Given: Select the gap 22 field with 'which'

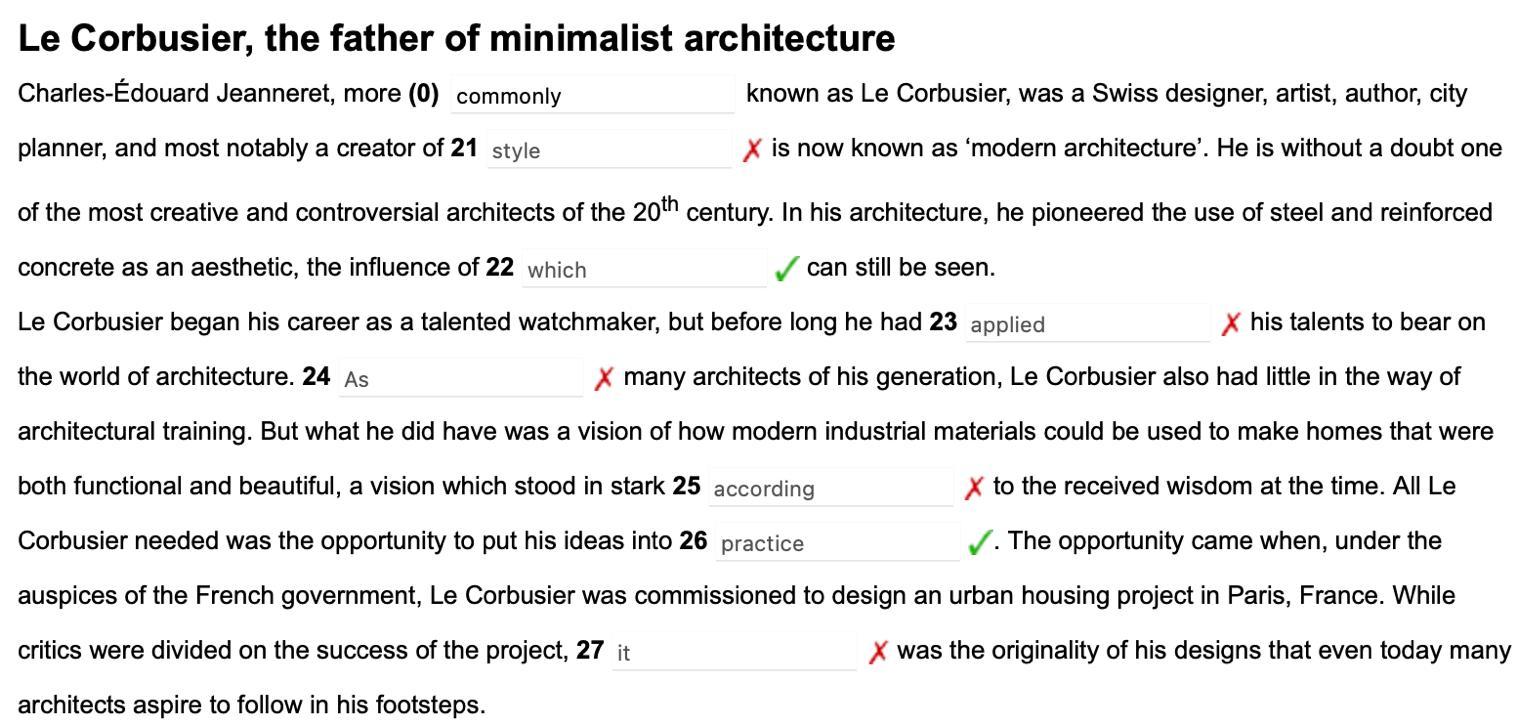Looking at the screenshot, I should pyautogui.click(x=644, y=269).
